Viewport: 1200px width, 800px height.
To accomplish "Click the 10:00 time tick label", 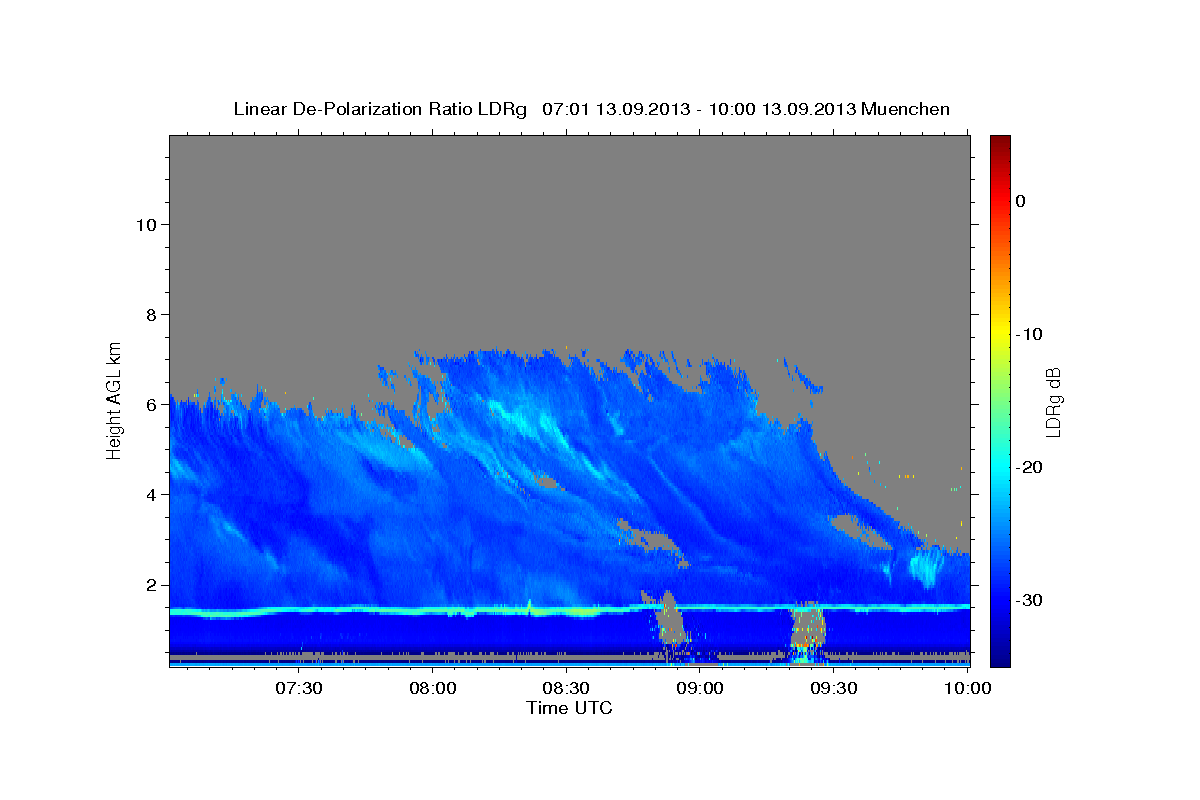I will [967, 689].
